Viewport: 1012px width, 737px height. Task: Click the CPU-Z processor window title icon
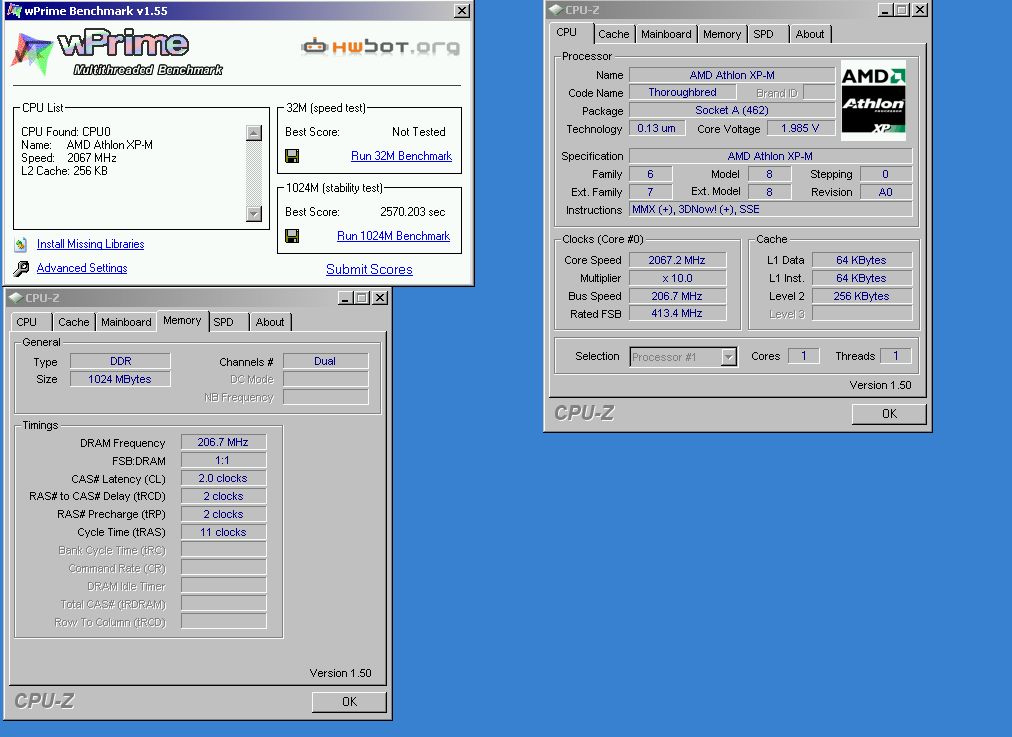coord(555,10)
